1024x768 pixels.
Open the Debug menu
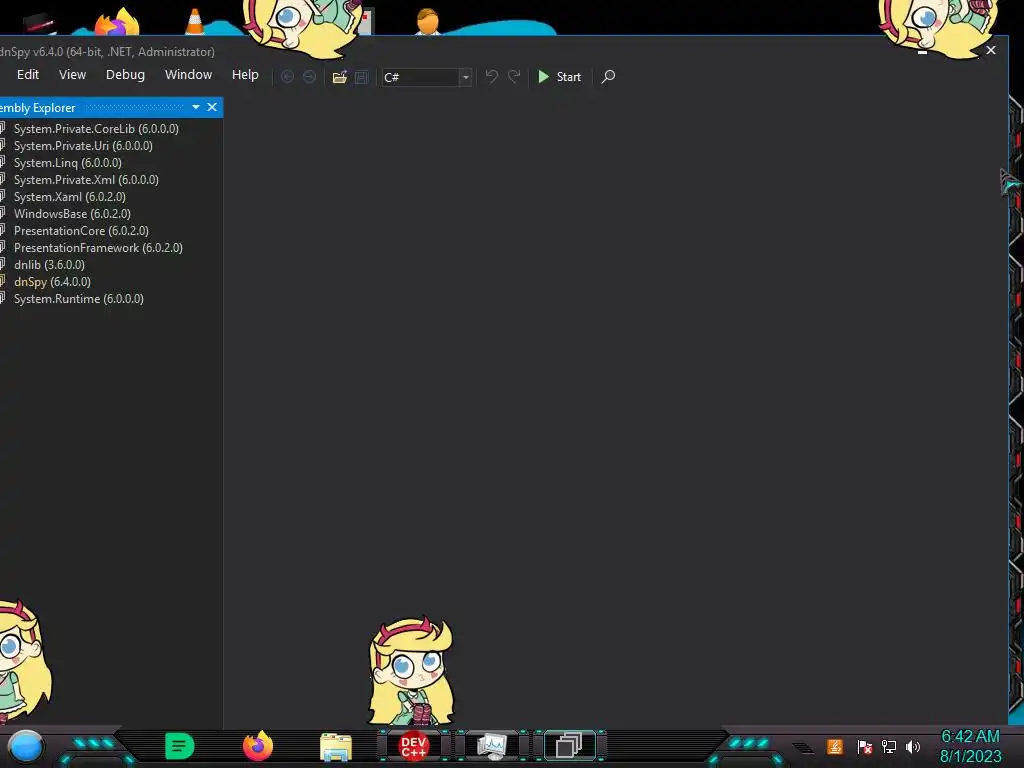coord(125,74)
